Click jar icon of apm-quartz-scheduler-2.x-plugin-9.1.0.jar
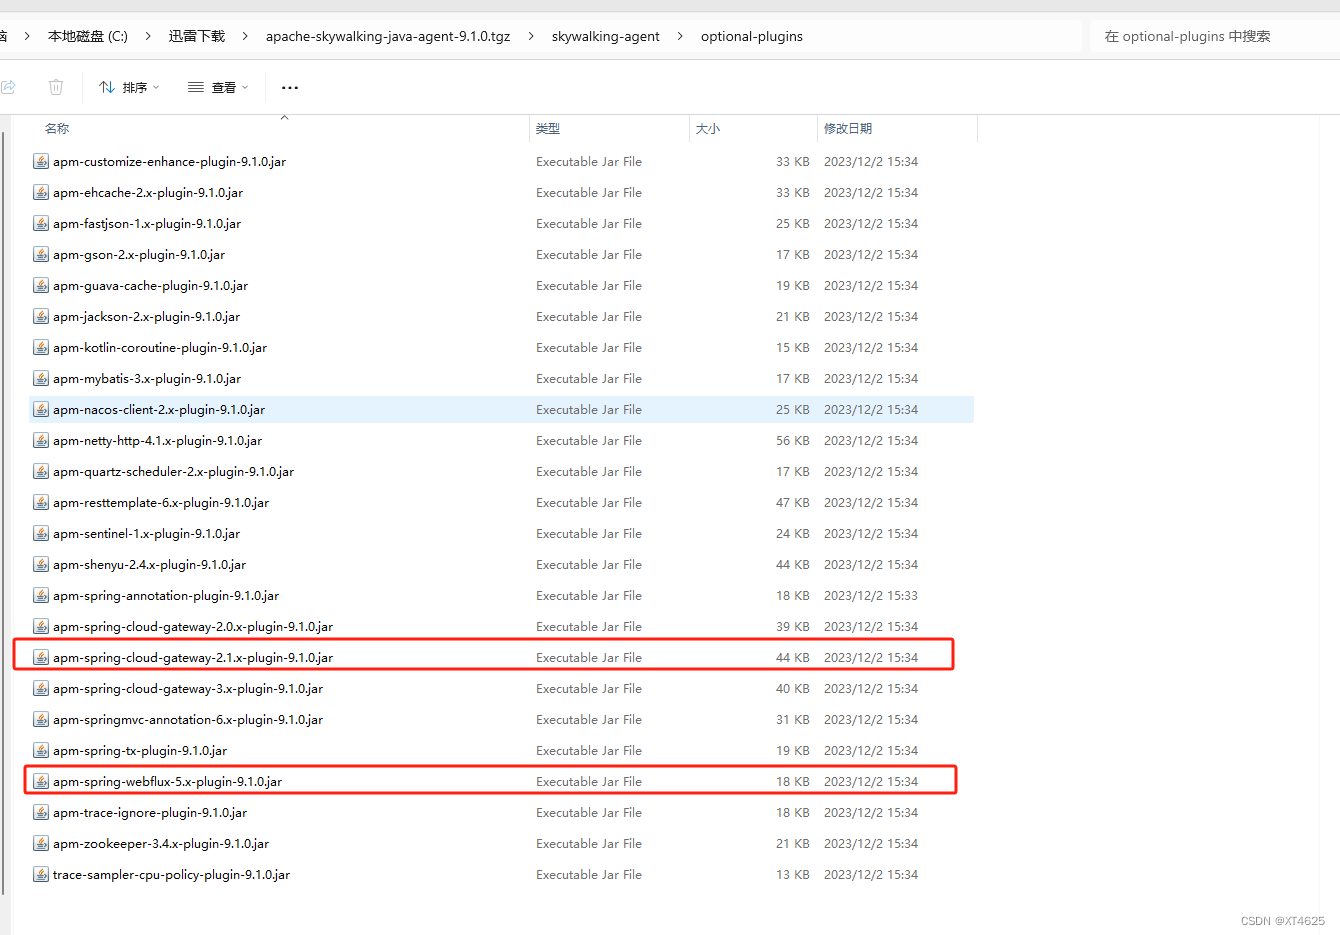The image size is (1340, 935). [41, 471]
